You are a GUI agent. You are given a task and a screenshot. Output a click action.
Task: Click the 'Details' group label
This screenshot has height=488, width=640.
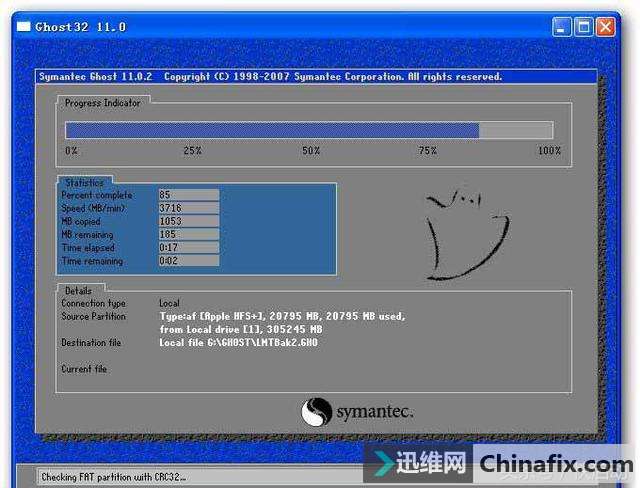[78, 291]
